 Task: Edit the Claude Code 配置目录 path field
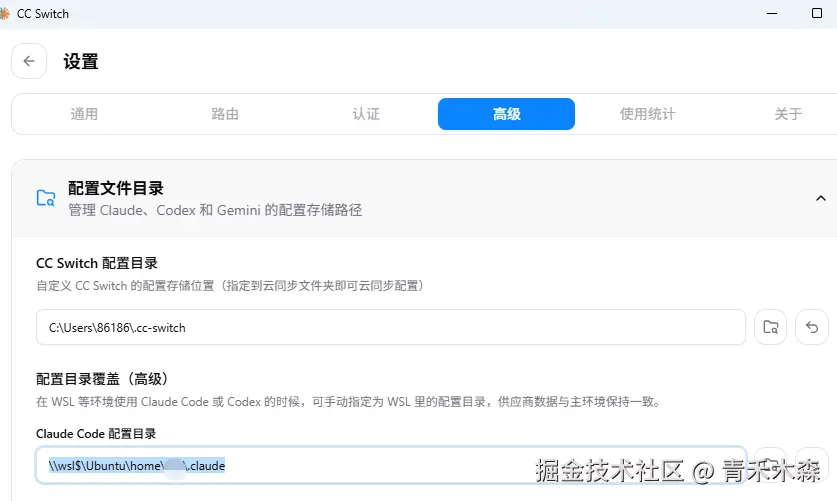391,465
